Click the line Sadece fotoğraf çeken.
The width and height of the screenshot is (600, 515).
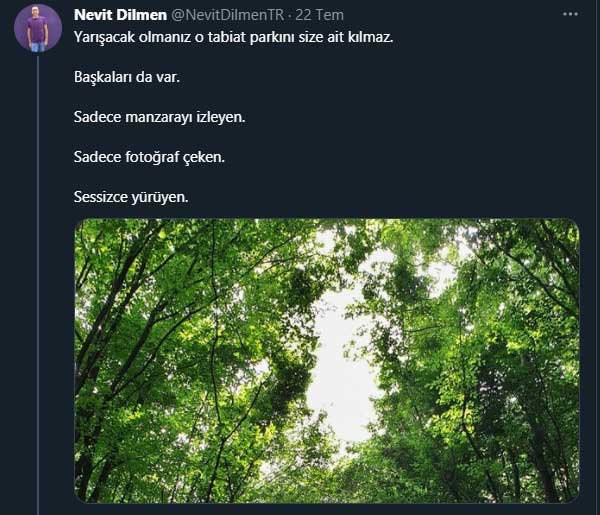[x=149, y=156]
